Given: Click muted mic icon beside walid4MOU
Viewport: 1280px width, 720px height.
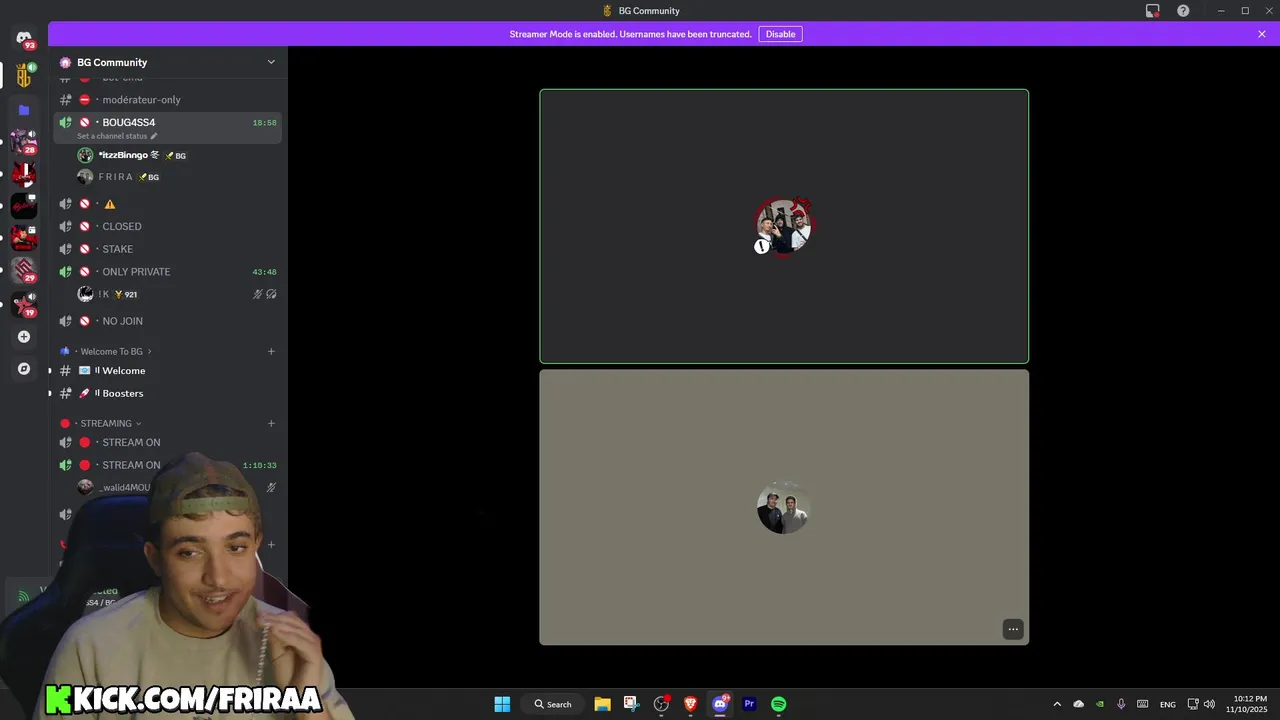Looking at the screenshot, I should tap(271, 487).
